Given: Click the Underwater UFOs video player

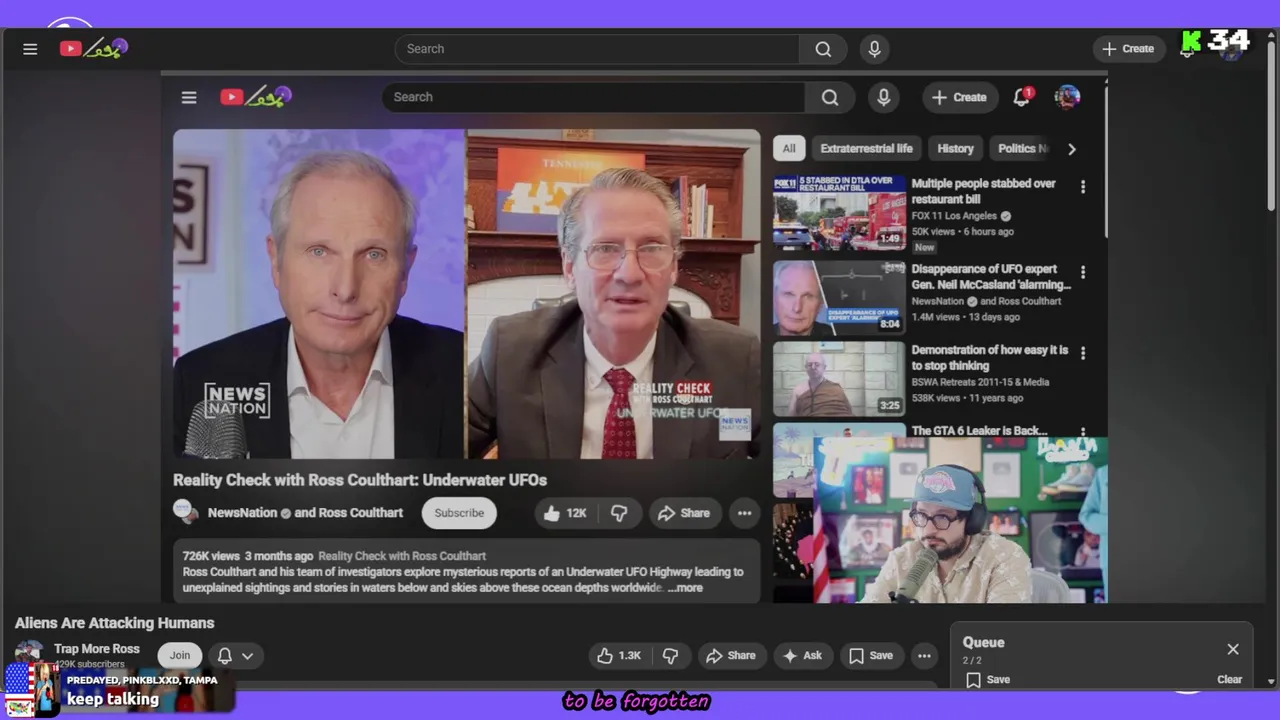Looking at the screenshot, I should pos(466,294).
